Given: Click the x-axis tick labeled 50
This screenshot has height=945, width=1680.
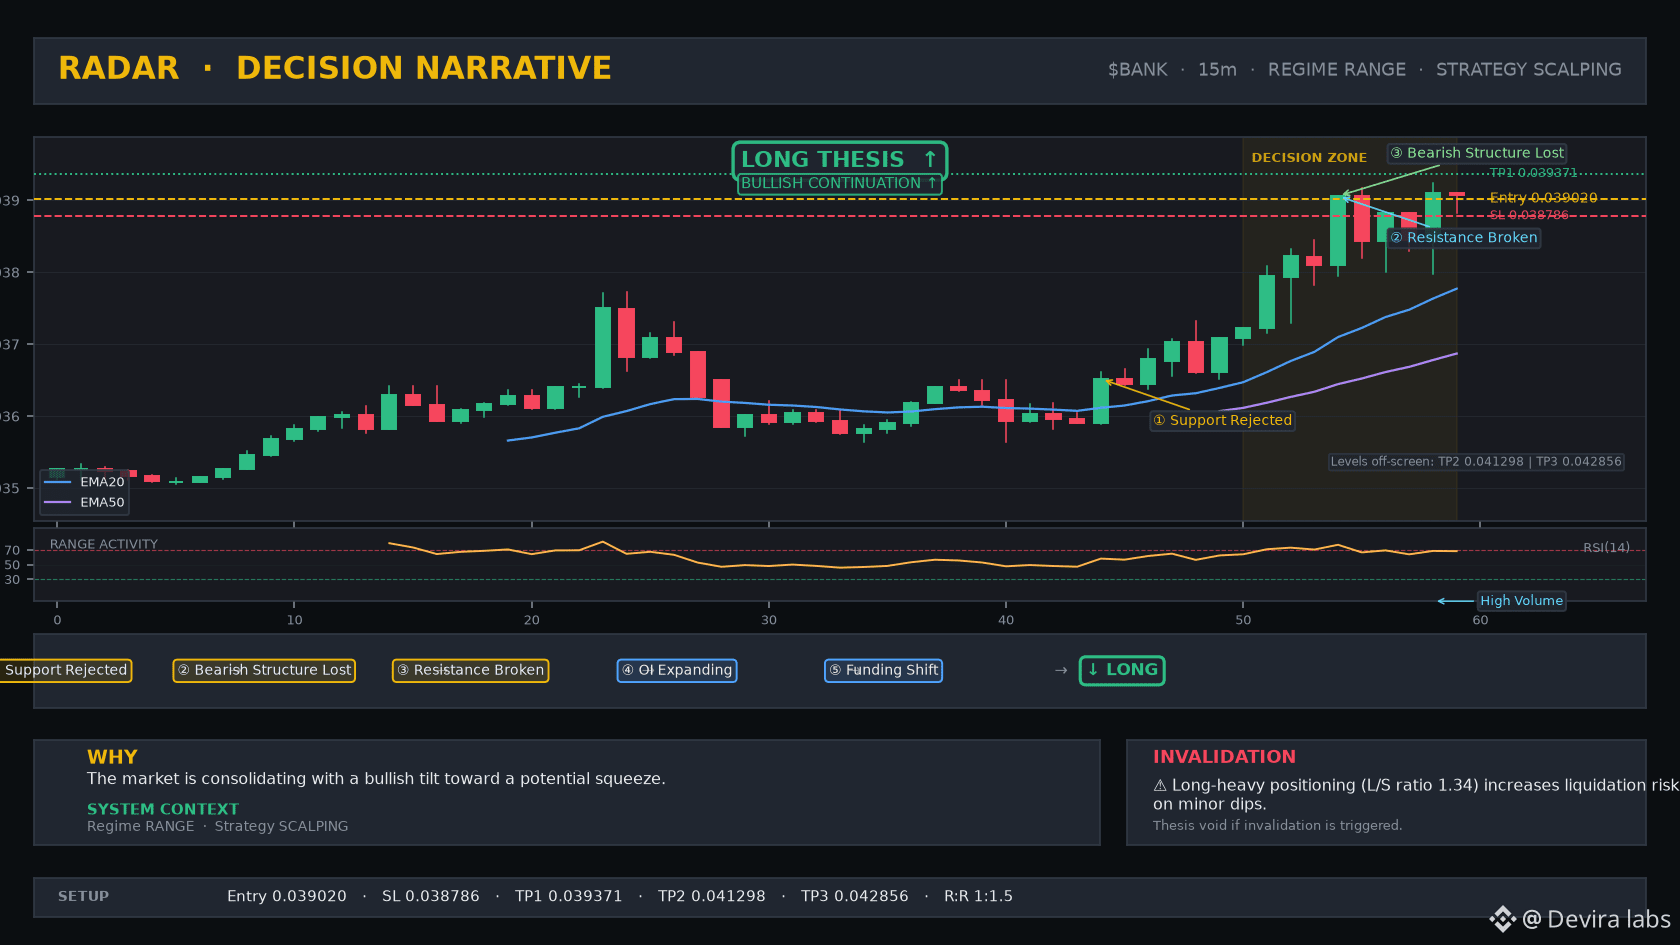Looking at the screenshot, I should click(1243, 620).
